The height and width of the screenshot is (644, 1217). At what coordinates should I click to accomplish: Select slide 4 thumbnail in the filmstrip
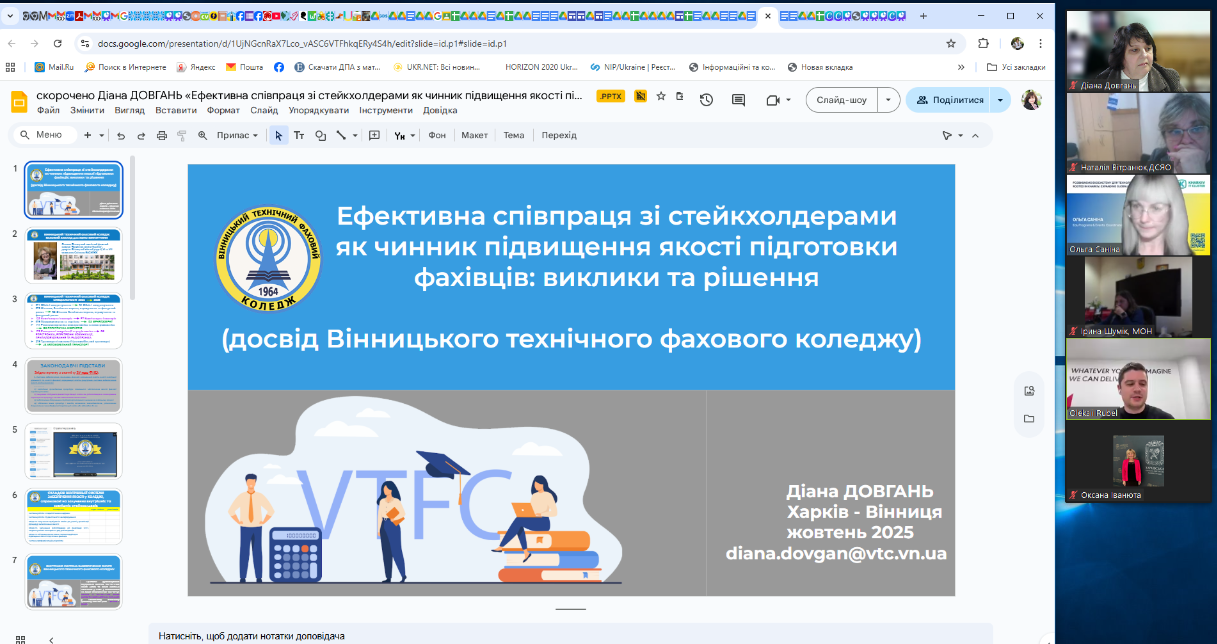tap(73, 386)
